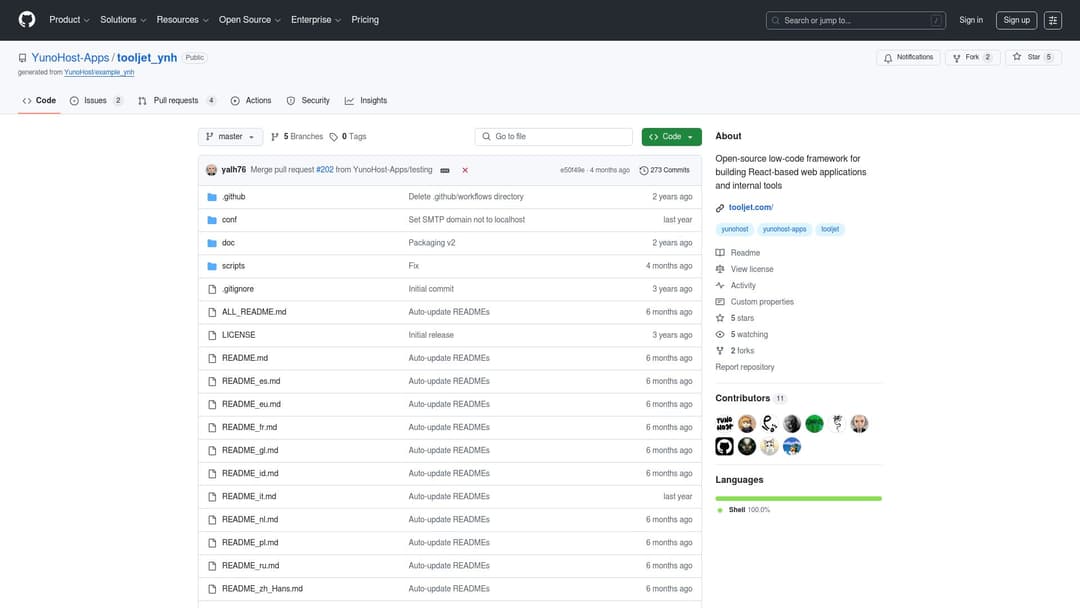Image resolution: width=1080 pixels, height=608 pixels.
Task: Click the book icon beside Readme
Action: (720, 253)
